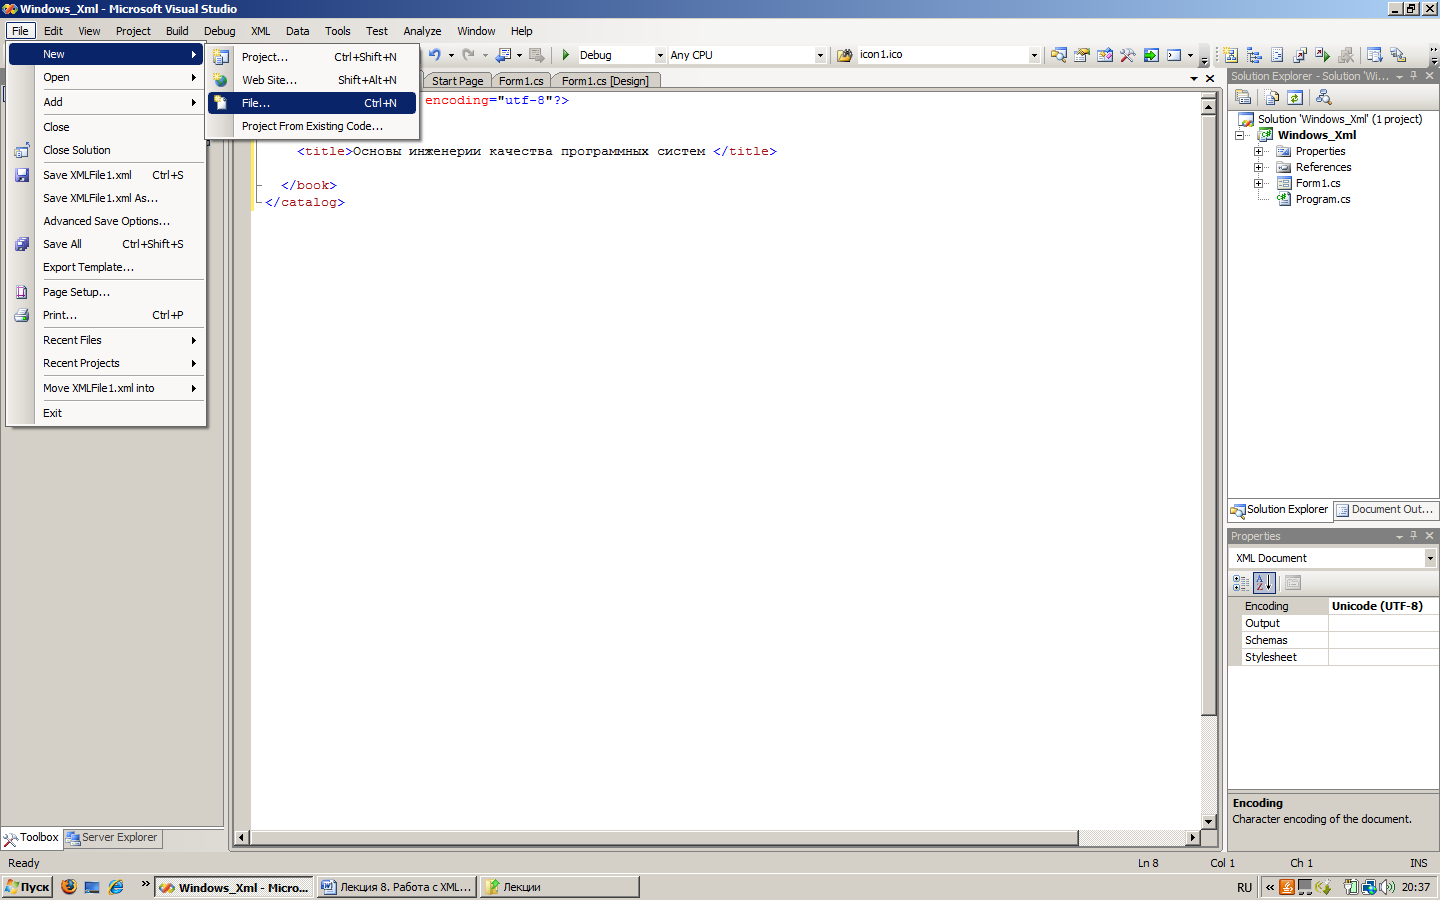The height and width of the screenshot is (900, 1440).
Task: Switch to Лекция 8 Word taskbar button
Action: pyautogui.click(x=397, y=887)
